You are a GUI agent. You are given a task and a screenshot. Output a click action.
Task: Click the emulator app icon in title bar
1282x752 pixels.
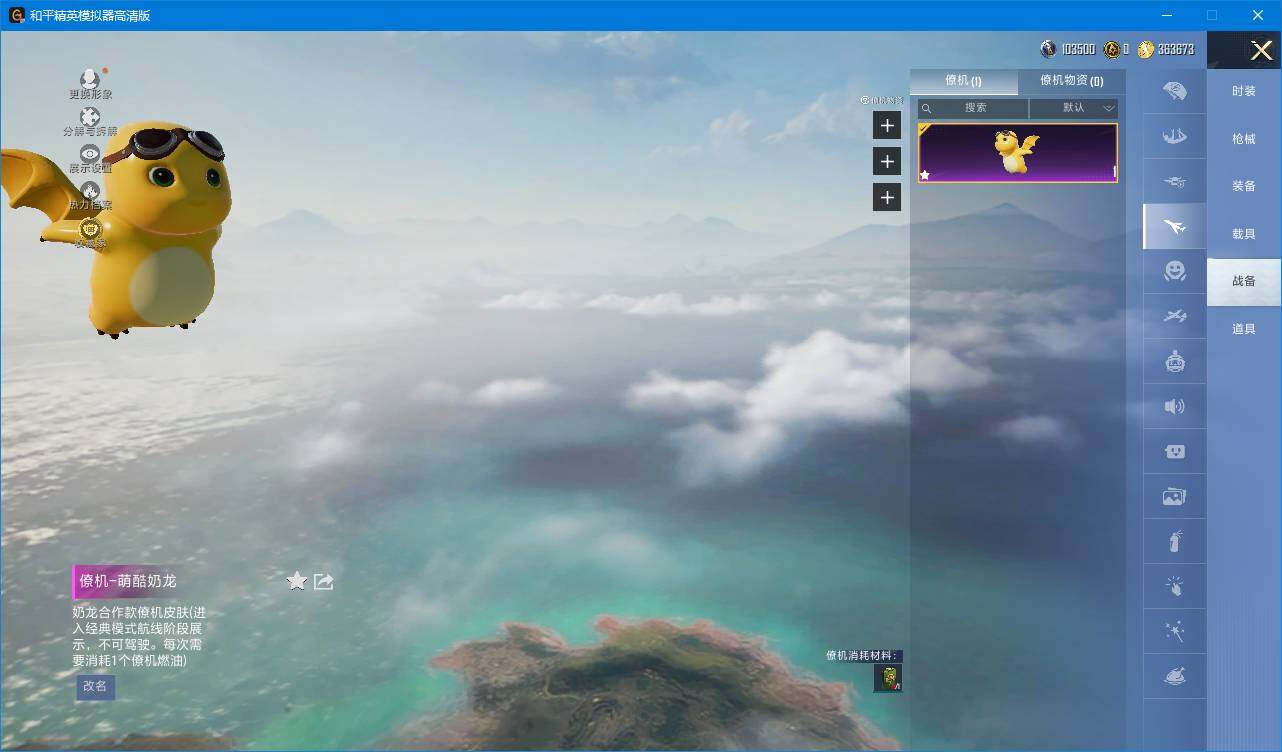(16, 15)
